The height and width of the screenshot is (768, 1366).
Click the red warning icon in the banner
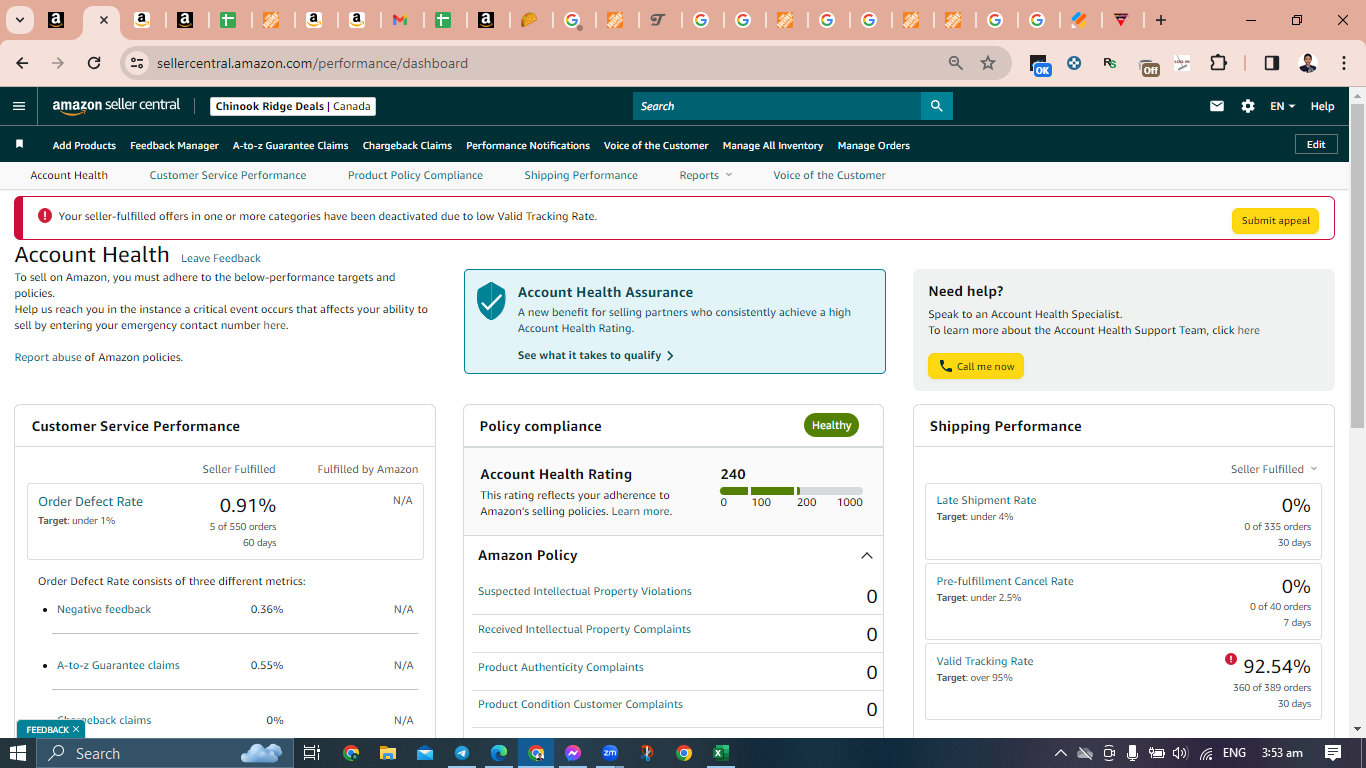coord(45,216)
